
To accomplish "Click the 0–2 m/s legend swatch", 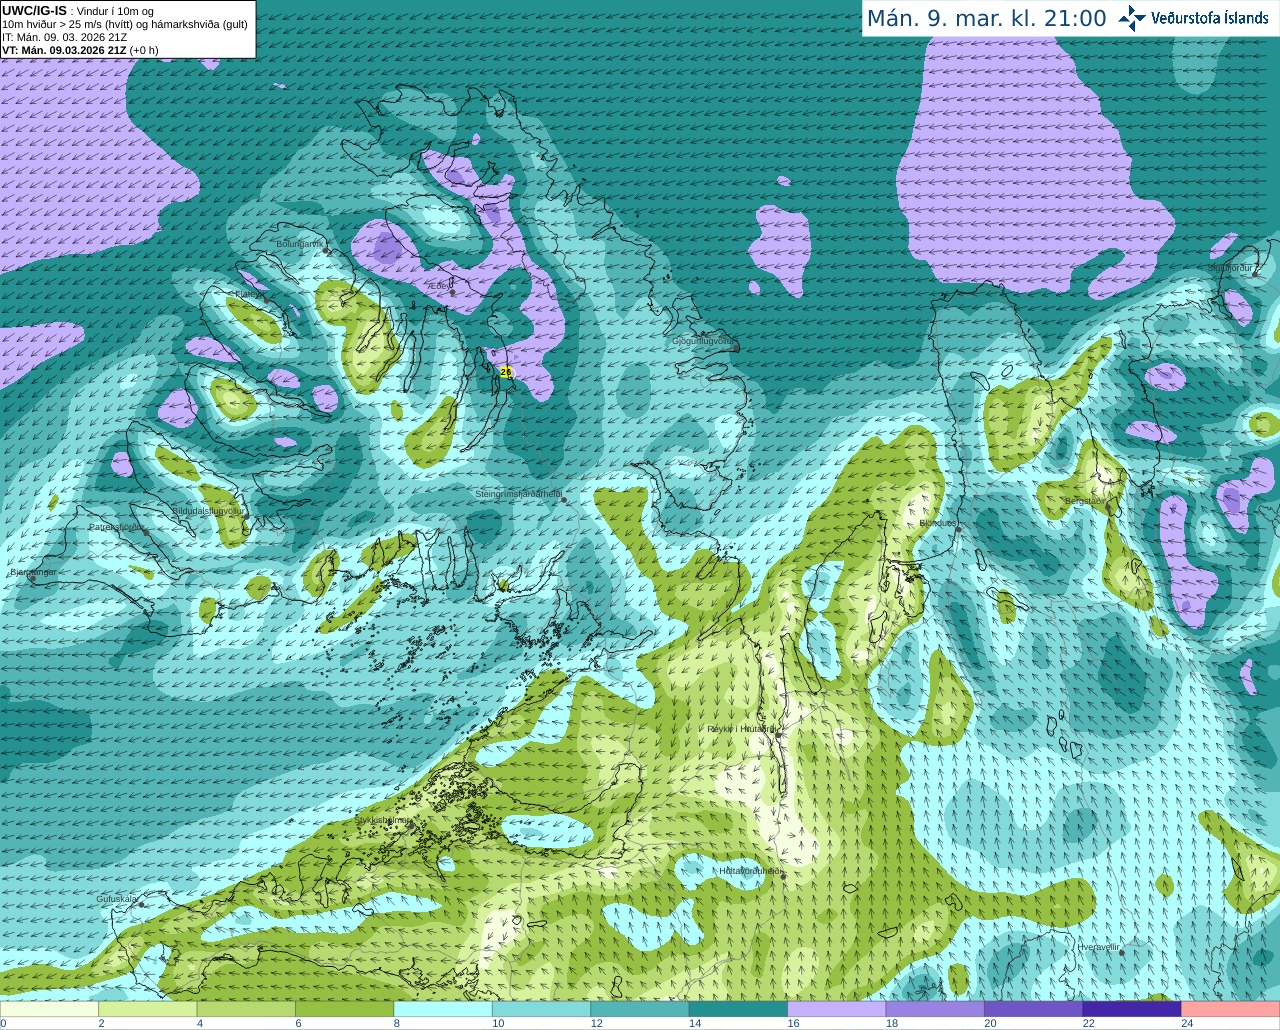I will (x=49, y=1008).
